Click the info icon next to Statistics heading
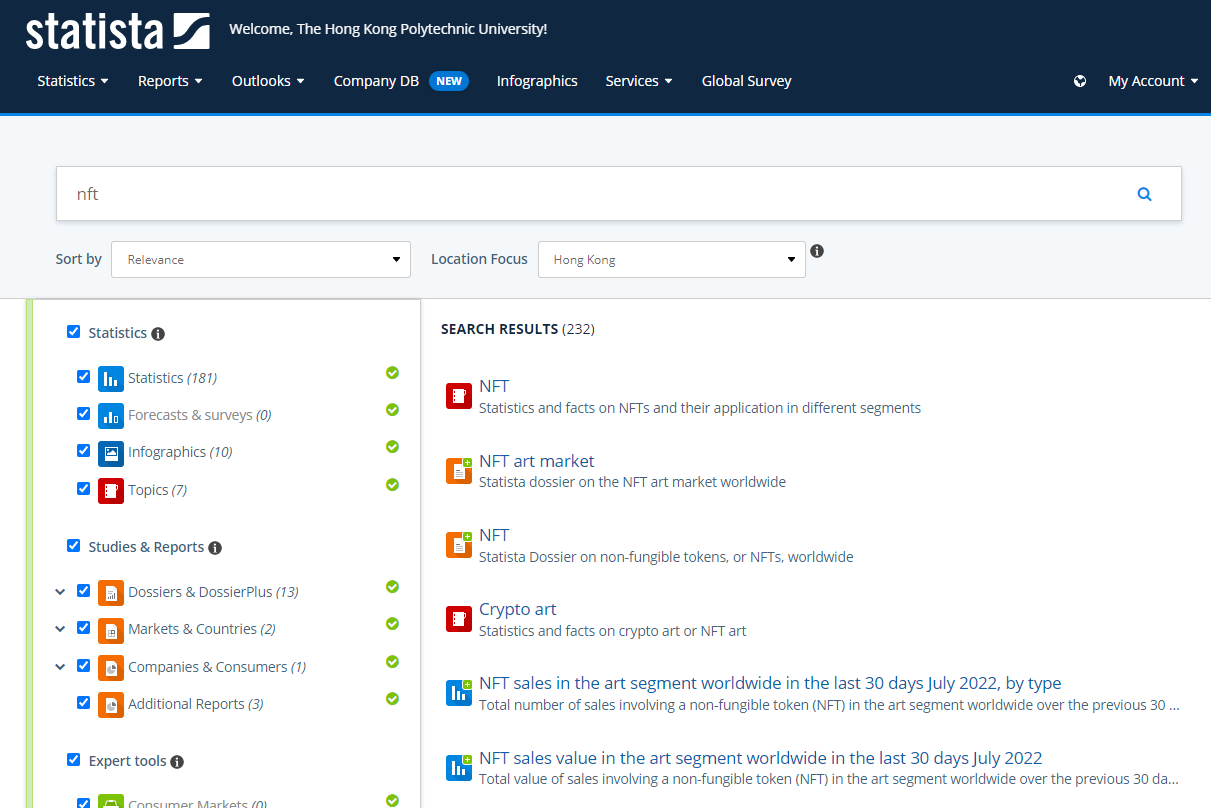 pyautogui.click(x=158, y=334)
